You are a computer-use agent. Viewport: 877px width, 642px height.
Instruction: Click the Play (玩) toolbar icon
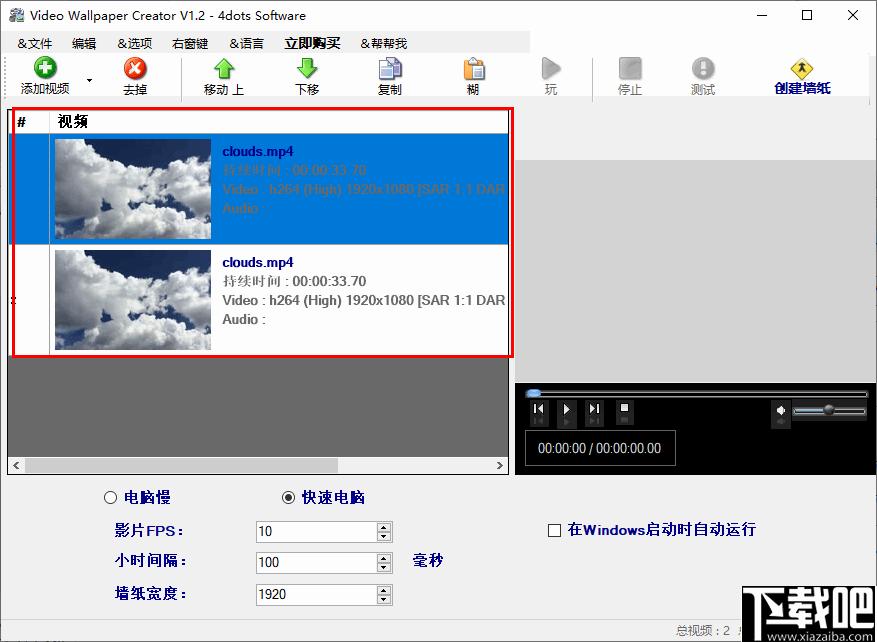(551, 69)
